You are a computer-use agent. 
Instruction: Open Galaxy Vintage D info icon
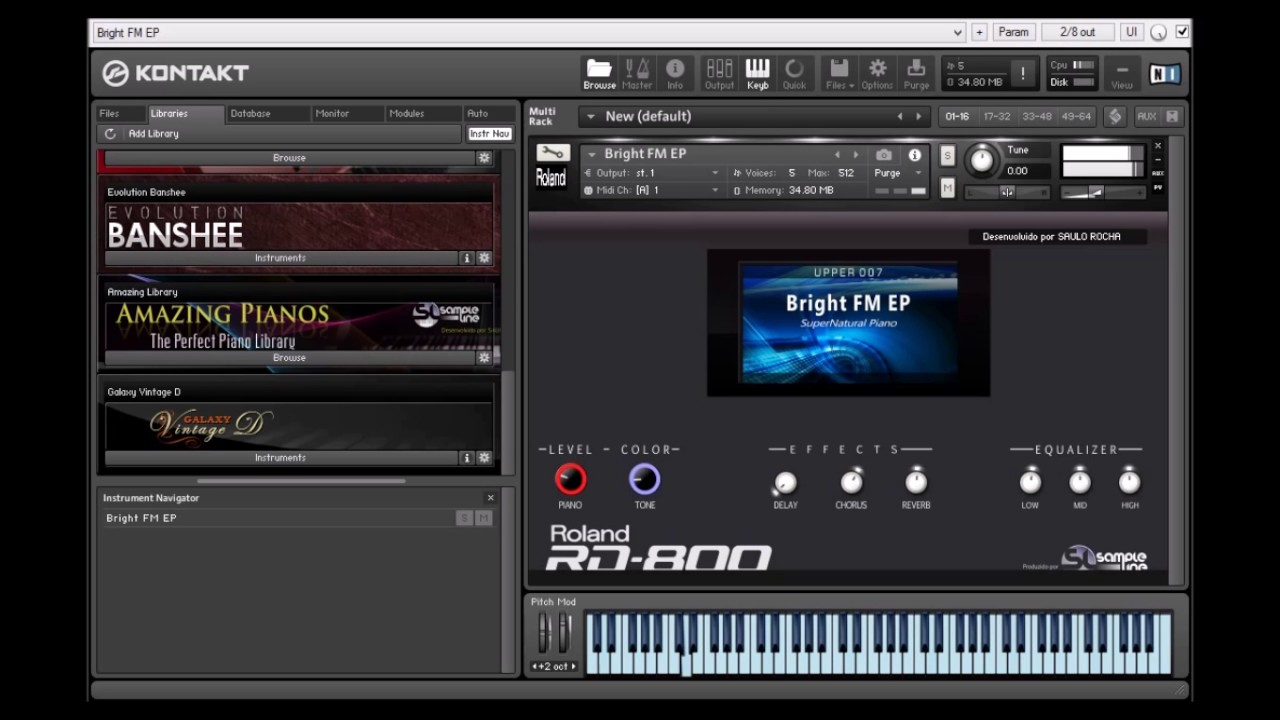point(466,458)
